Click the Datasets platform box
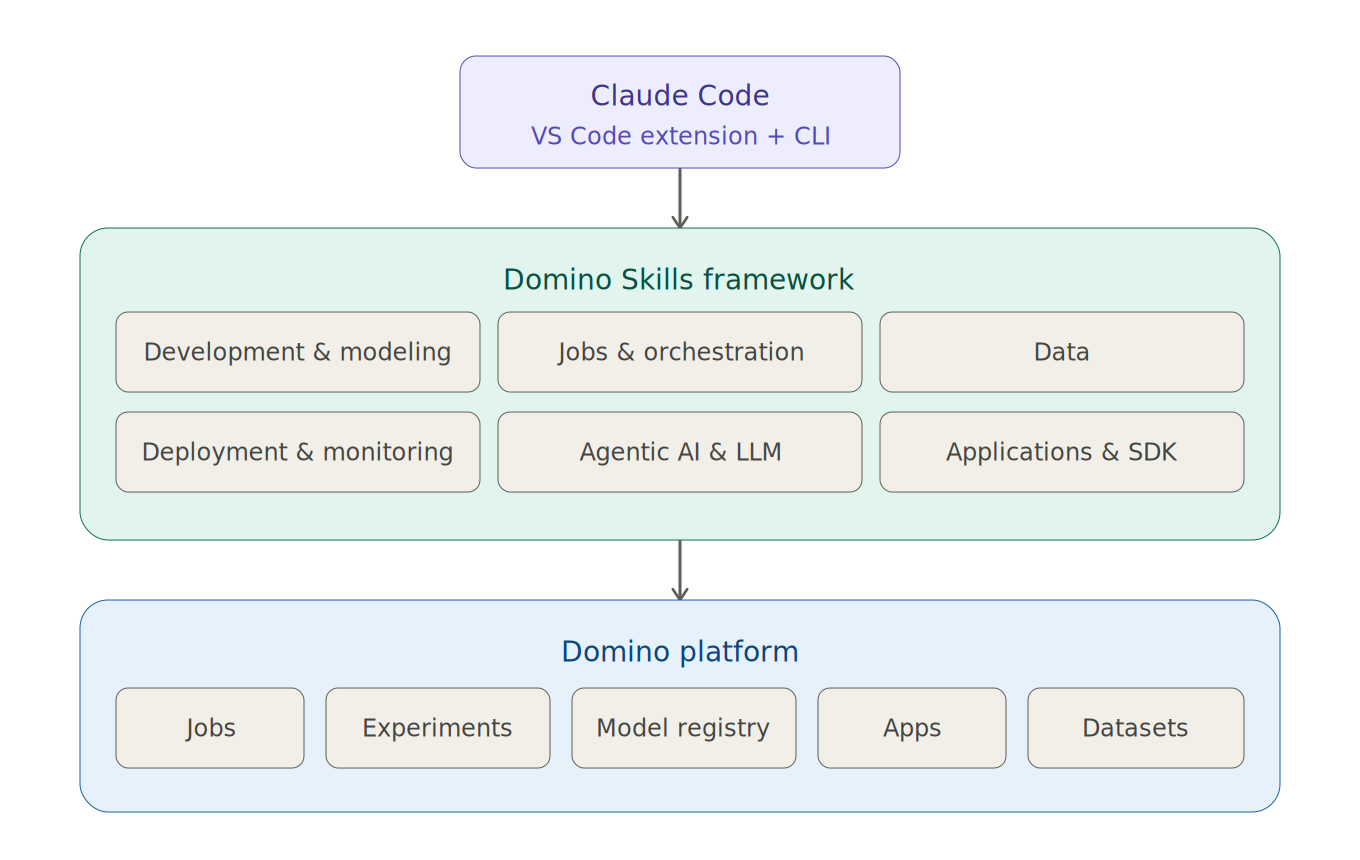The width and height of the screenshot is (1360, 860). 1135,728
